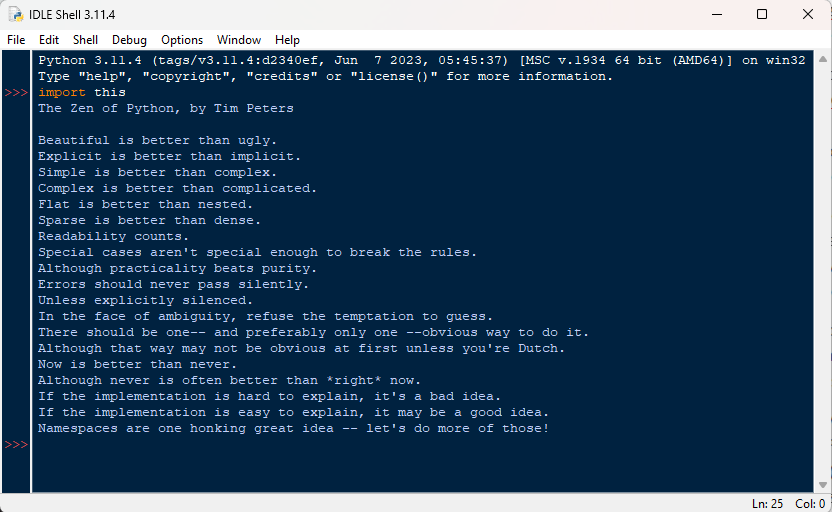Click the Ln: 25 status indicator
Screen dimensions: 832x512
[x=769, y=503]
